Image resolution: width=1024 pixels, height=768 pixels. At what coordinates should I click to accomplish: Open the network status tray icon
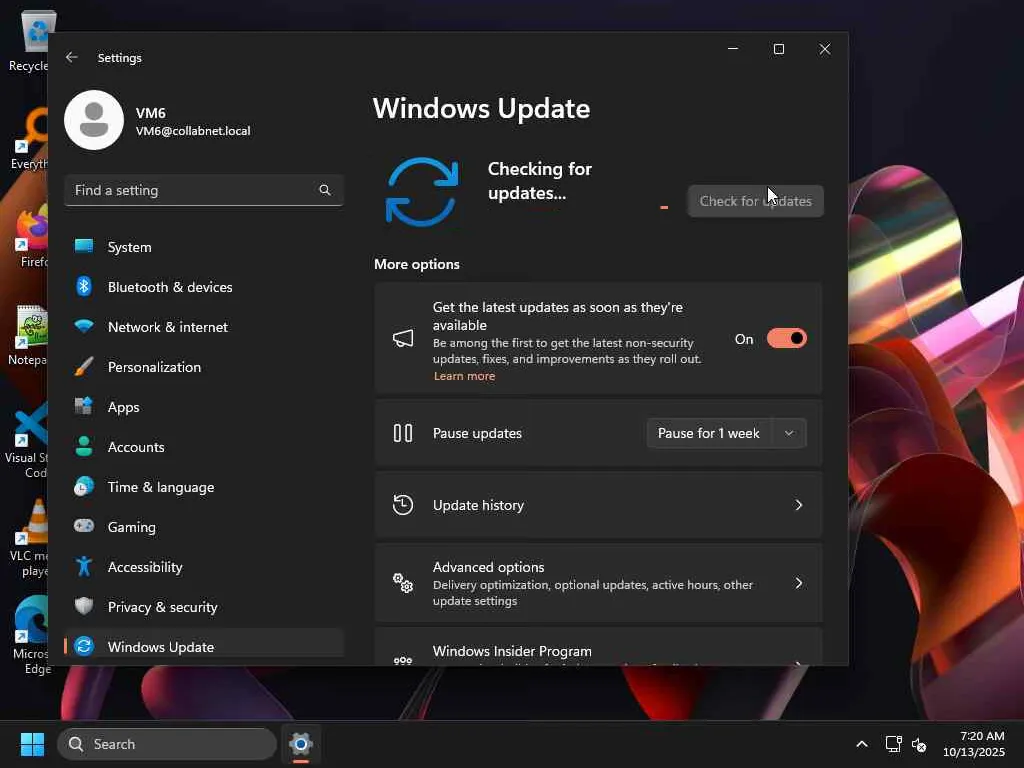tap(893, 744)
